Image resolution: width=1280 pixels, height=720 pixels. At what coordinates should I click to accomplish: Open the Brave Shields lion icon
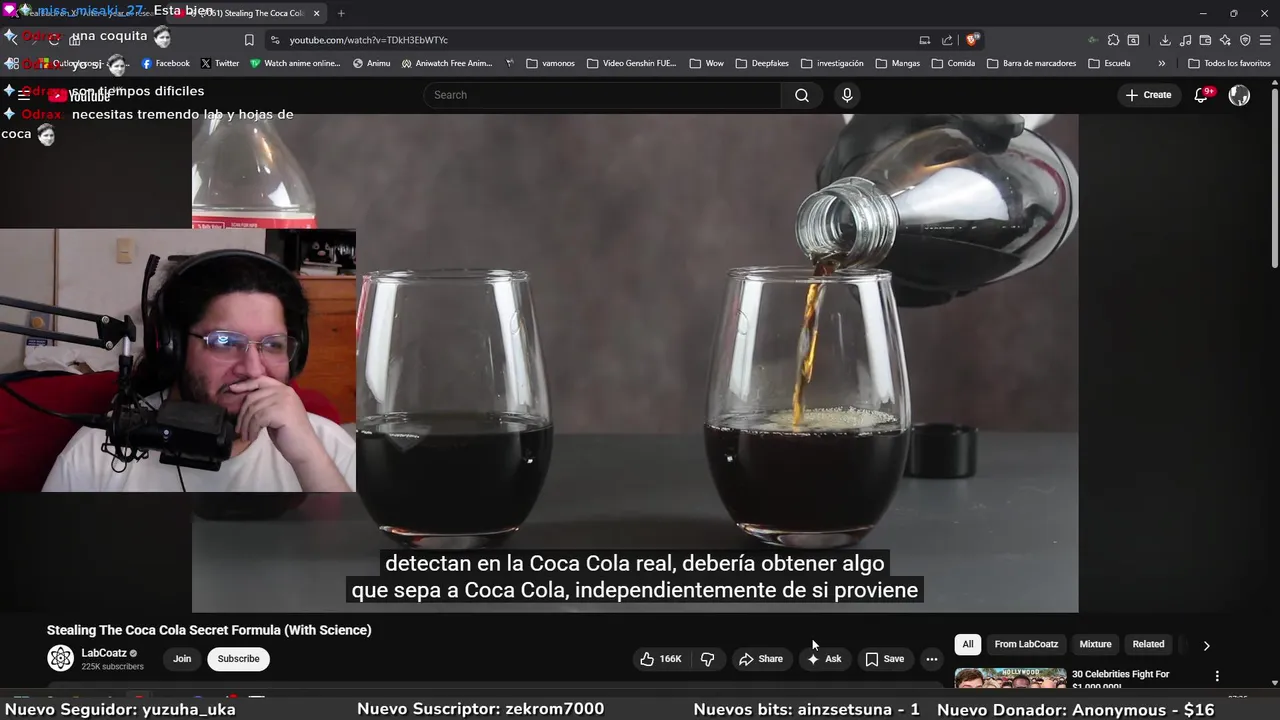coord(971,40)
